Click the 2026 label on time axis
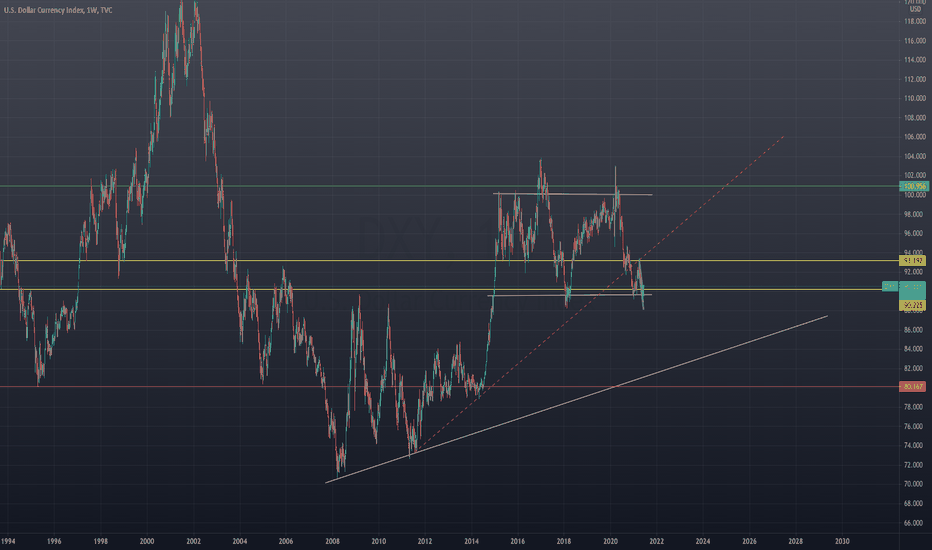The image size is (932, 550). [x=750, y=541]
